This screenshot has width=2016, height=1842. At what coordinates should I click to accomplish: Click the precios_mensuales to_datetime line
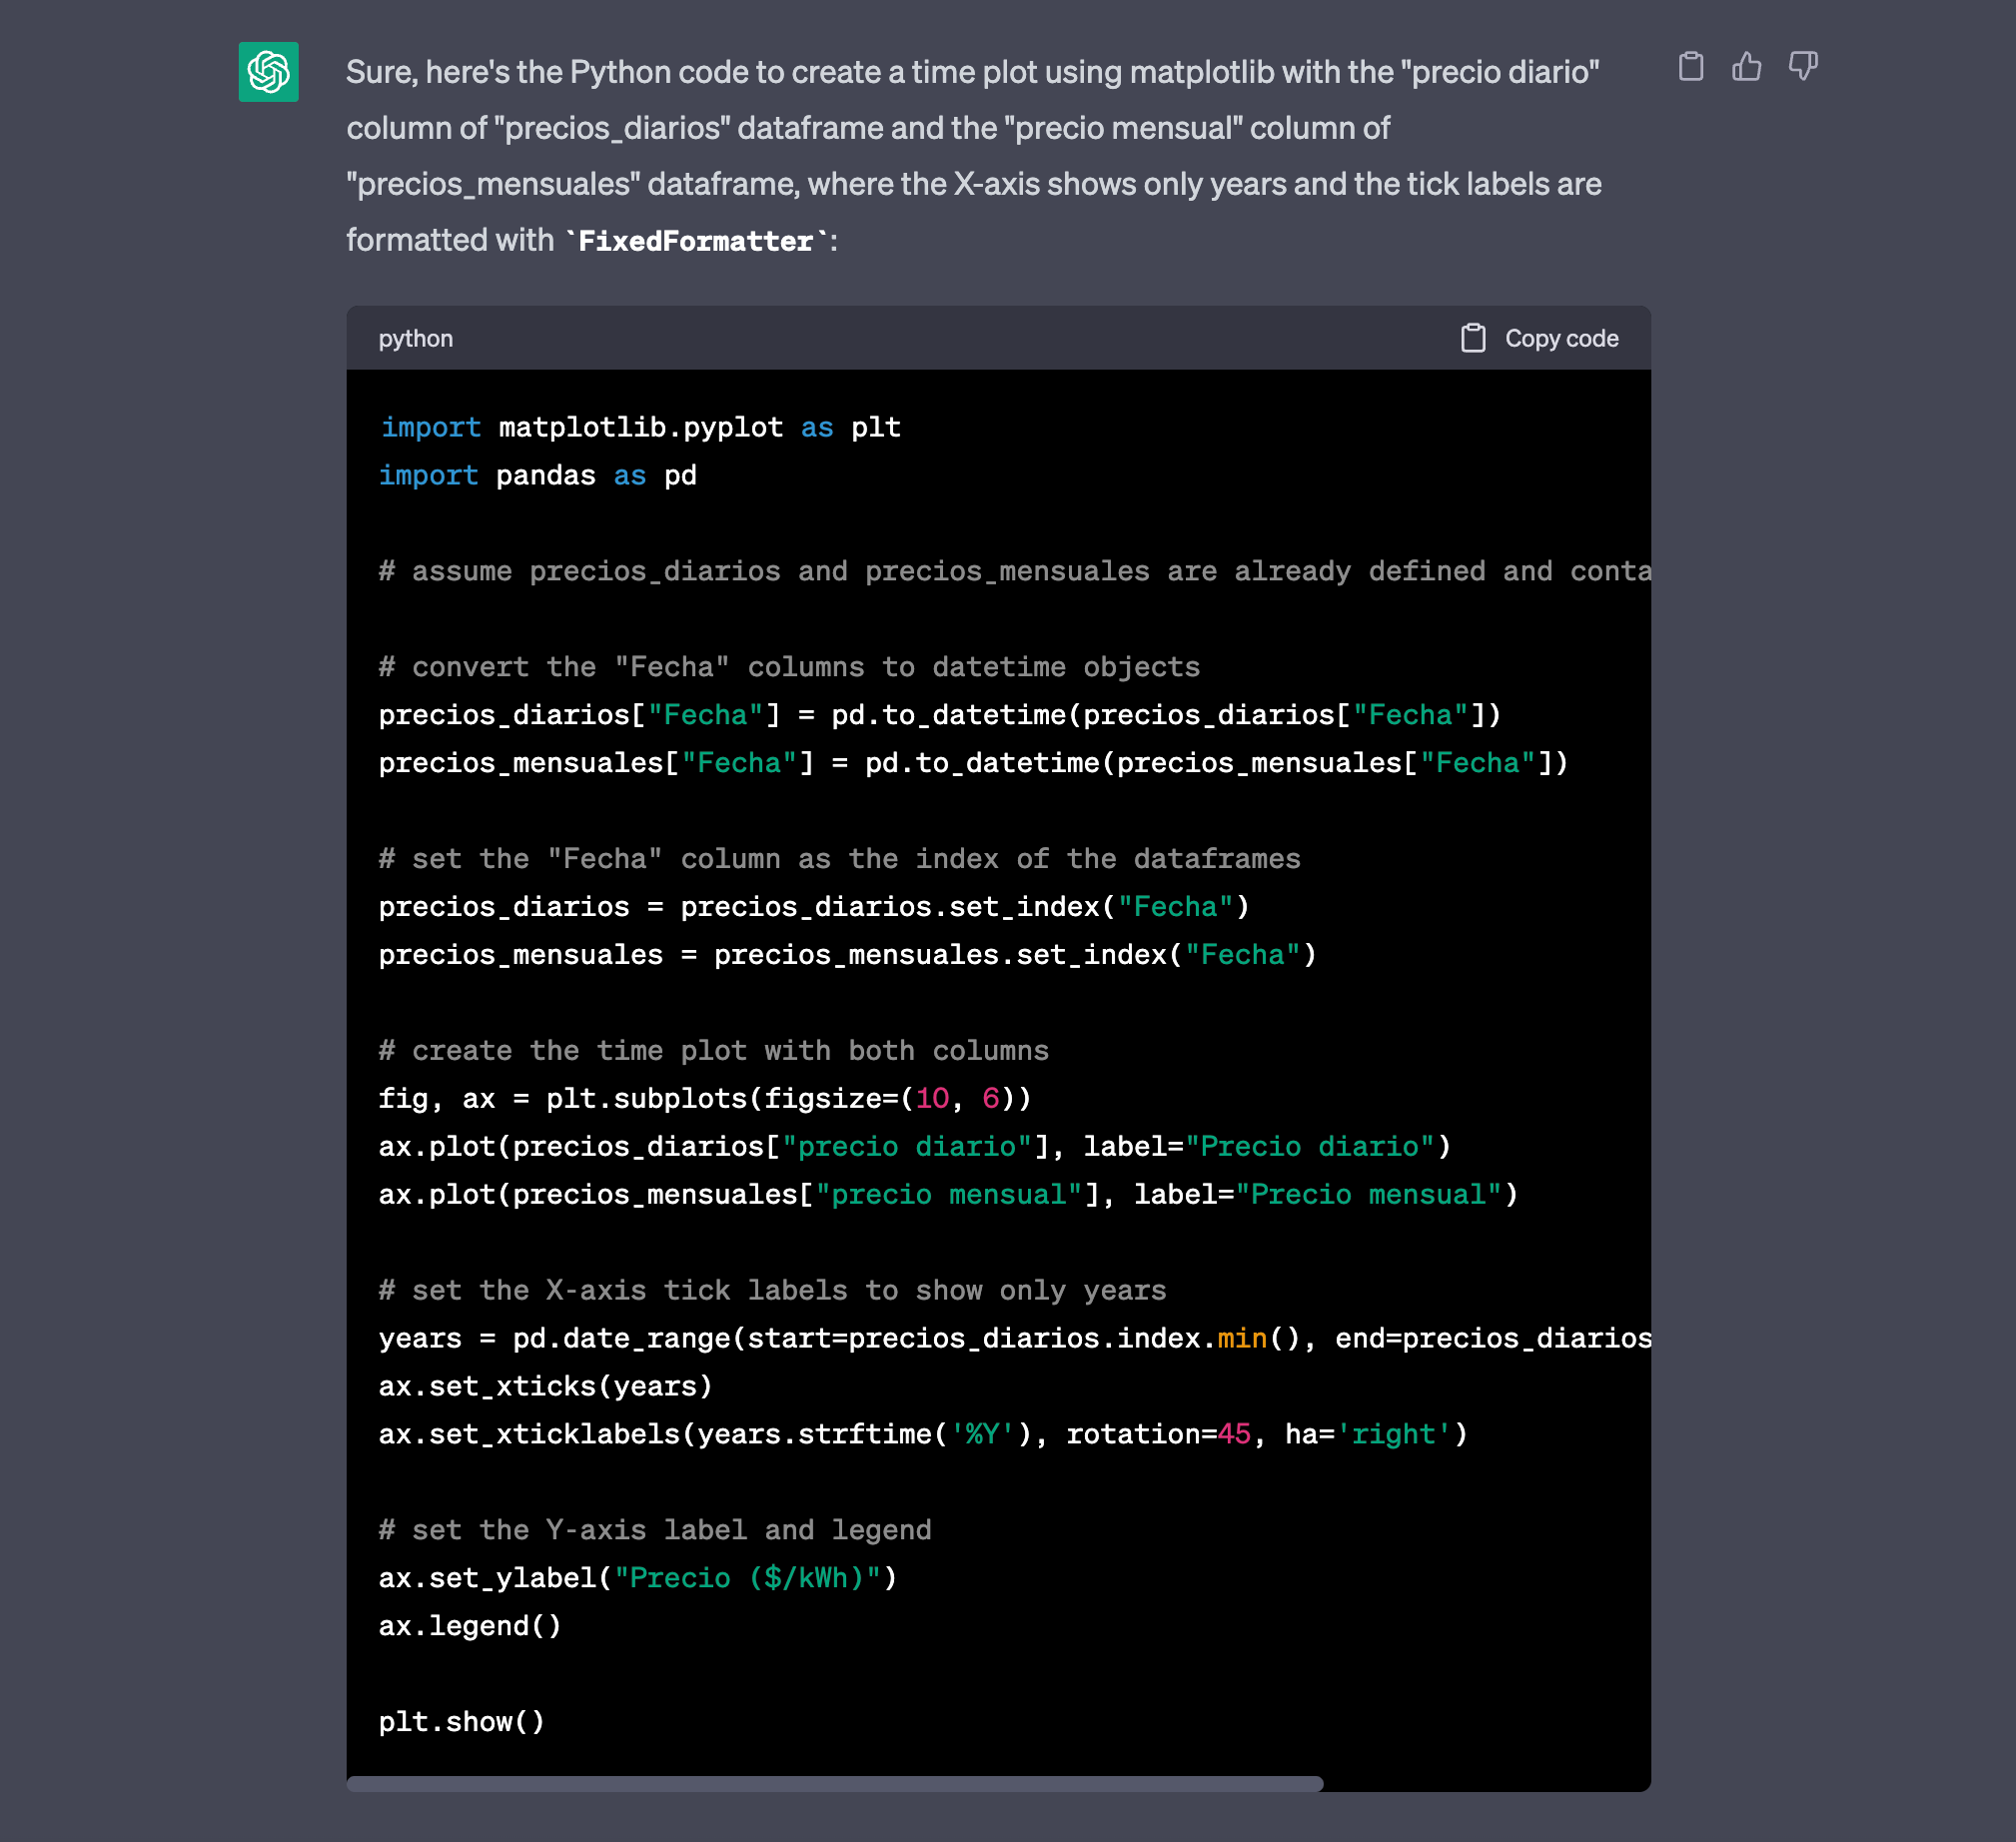973,763
